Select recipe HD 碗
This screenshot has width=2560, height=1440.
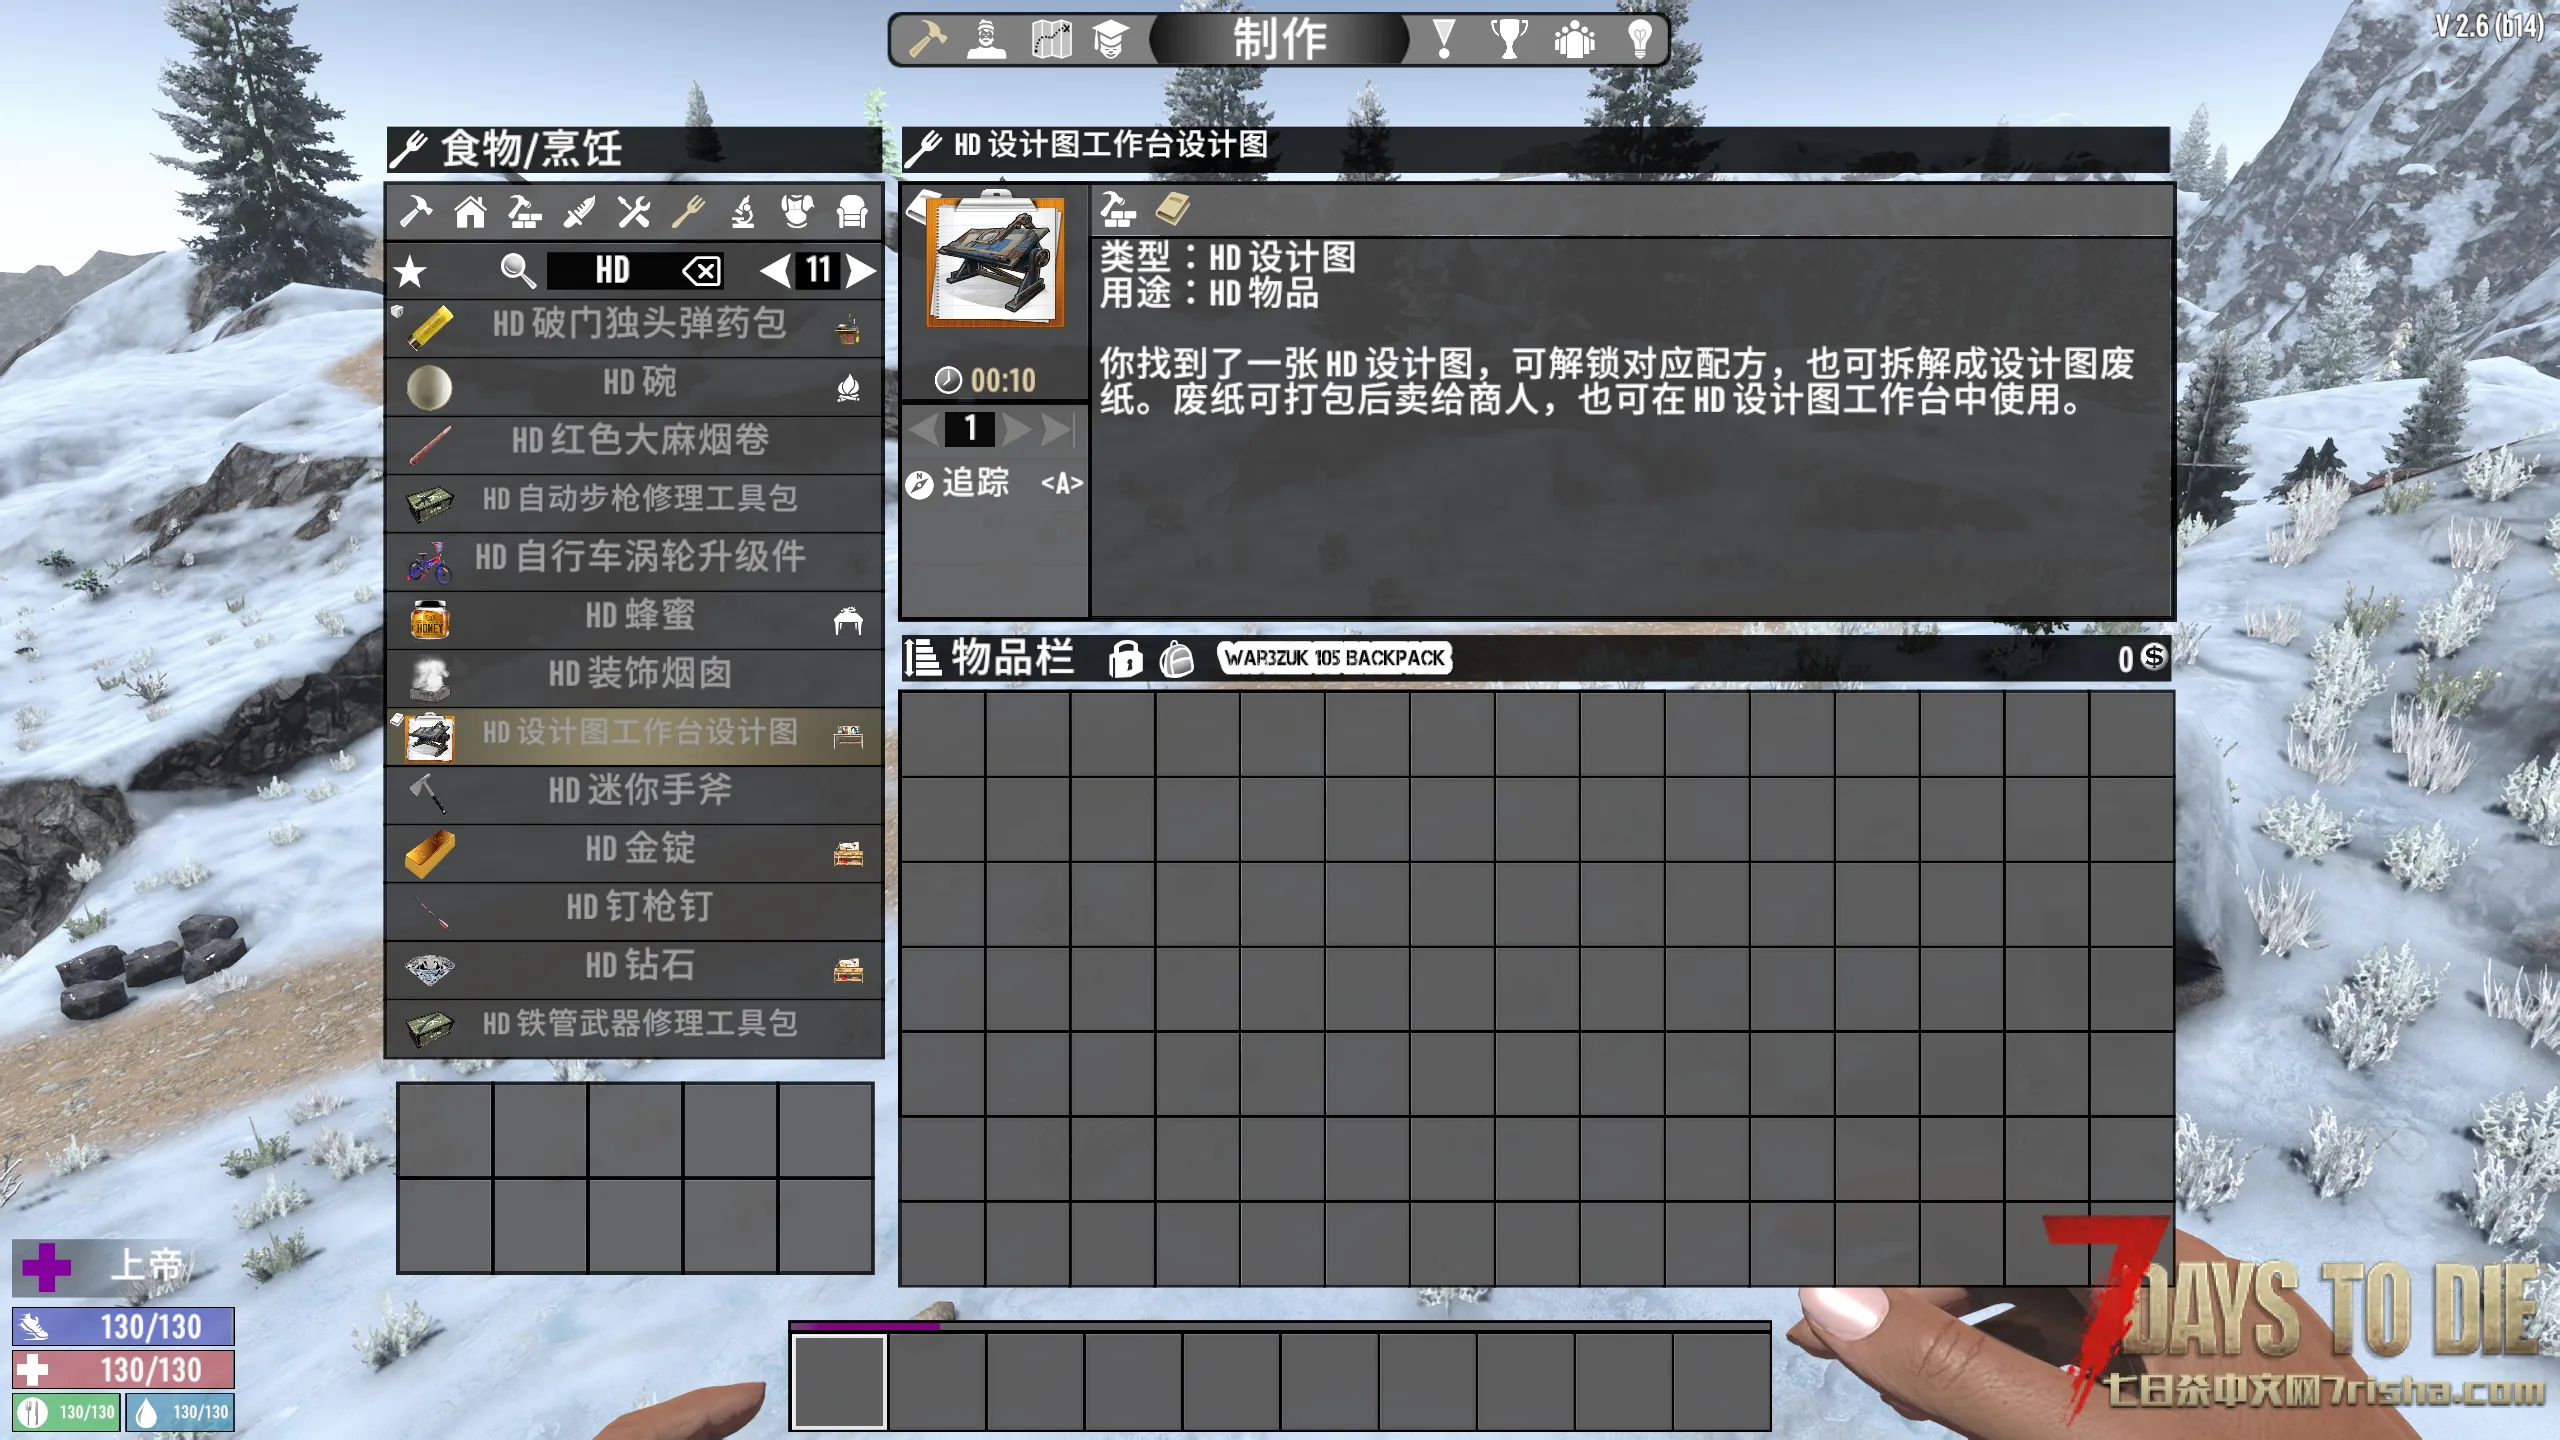pos(635,386)
